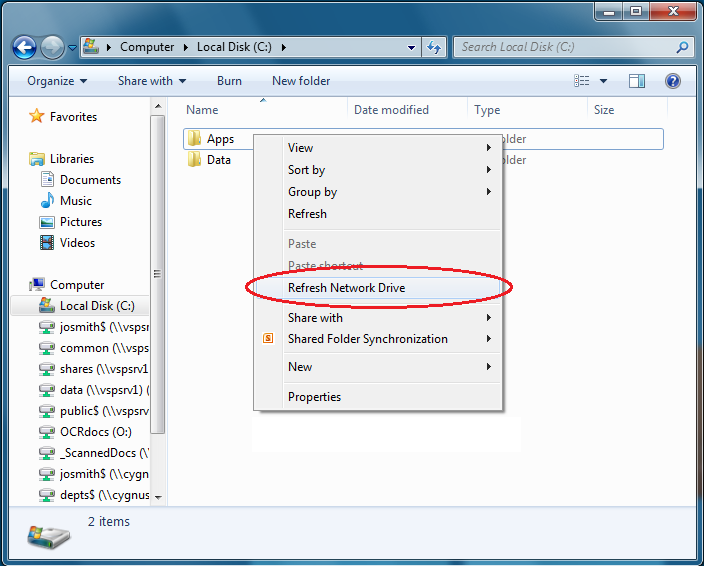The image size is (704, 566).
Task: Click the New folder button
Action: pyautogui.click(x=301, y=81)
